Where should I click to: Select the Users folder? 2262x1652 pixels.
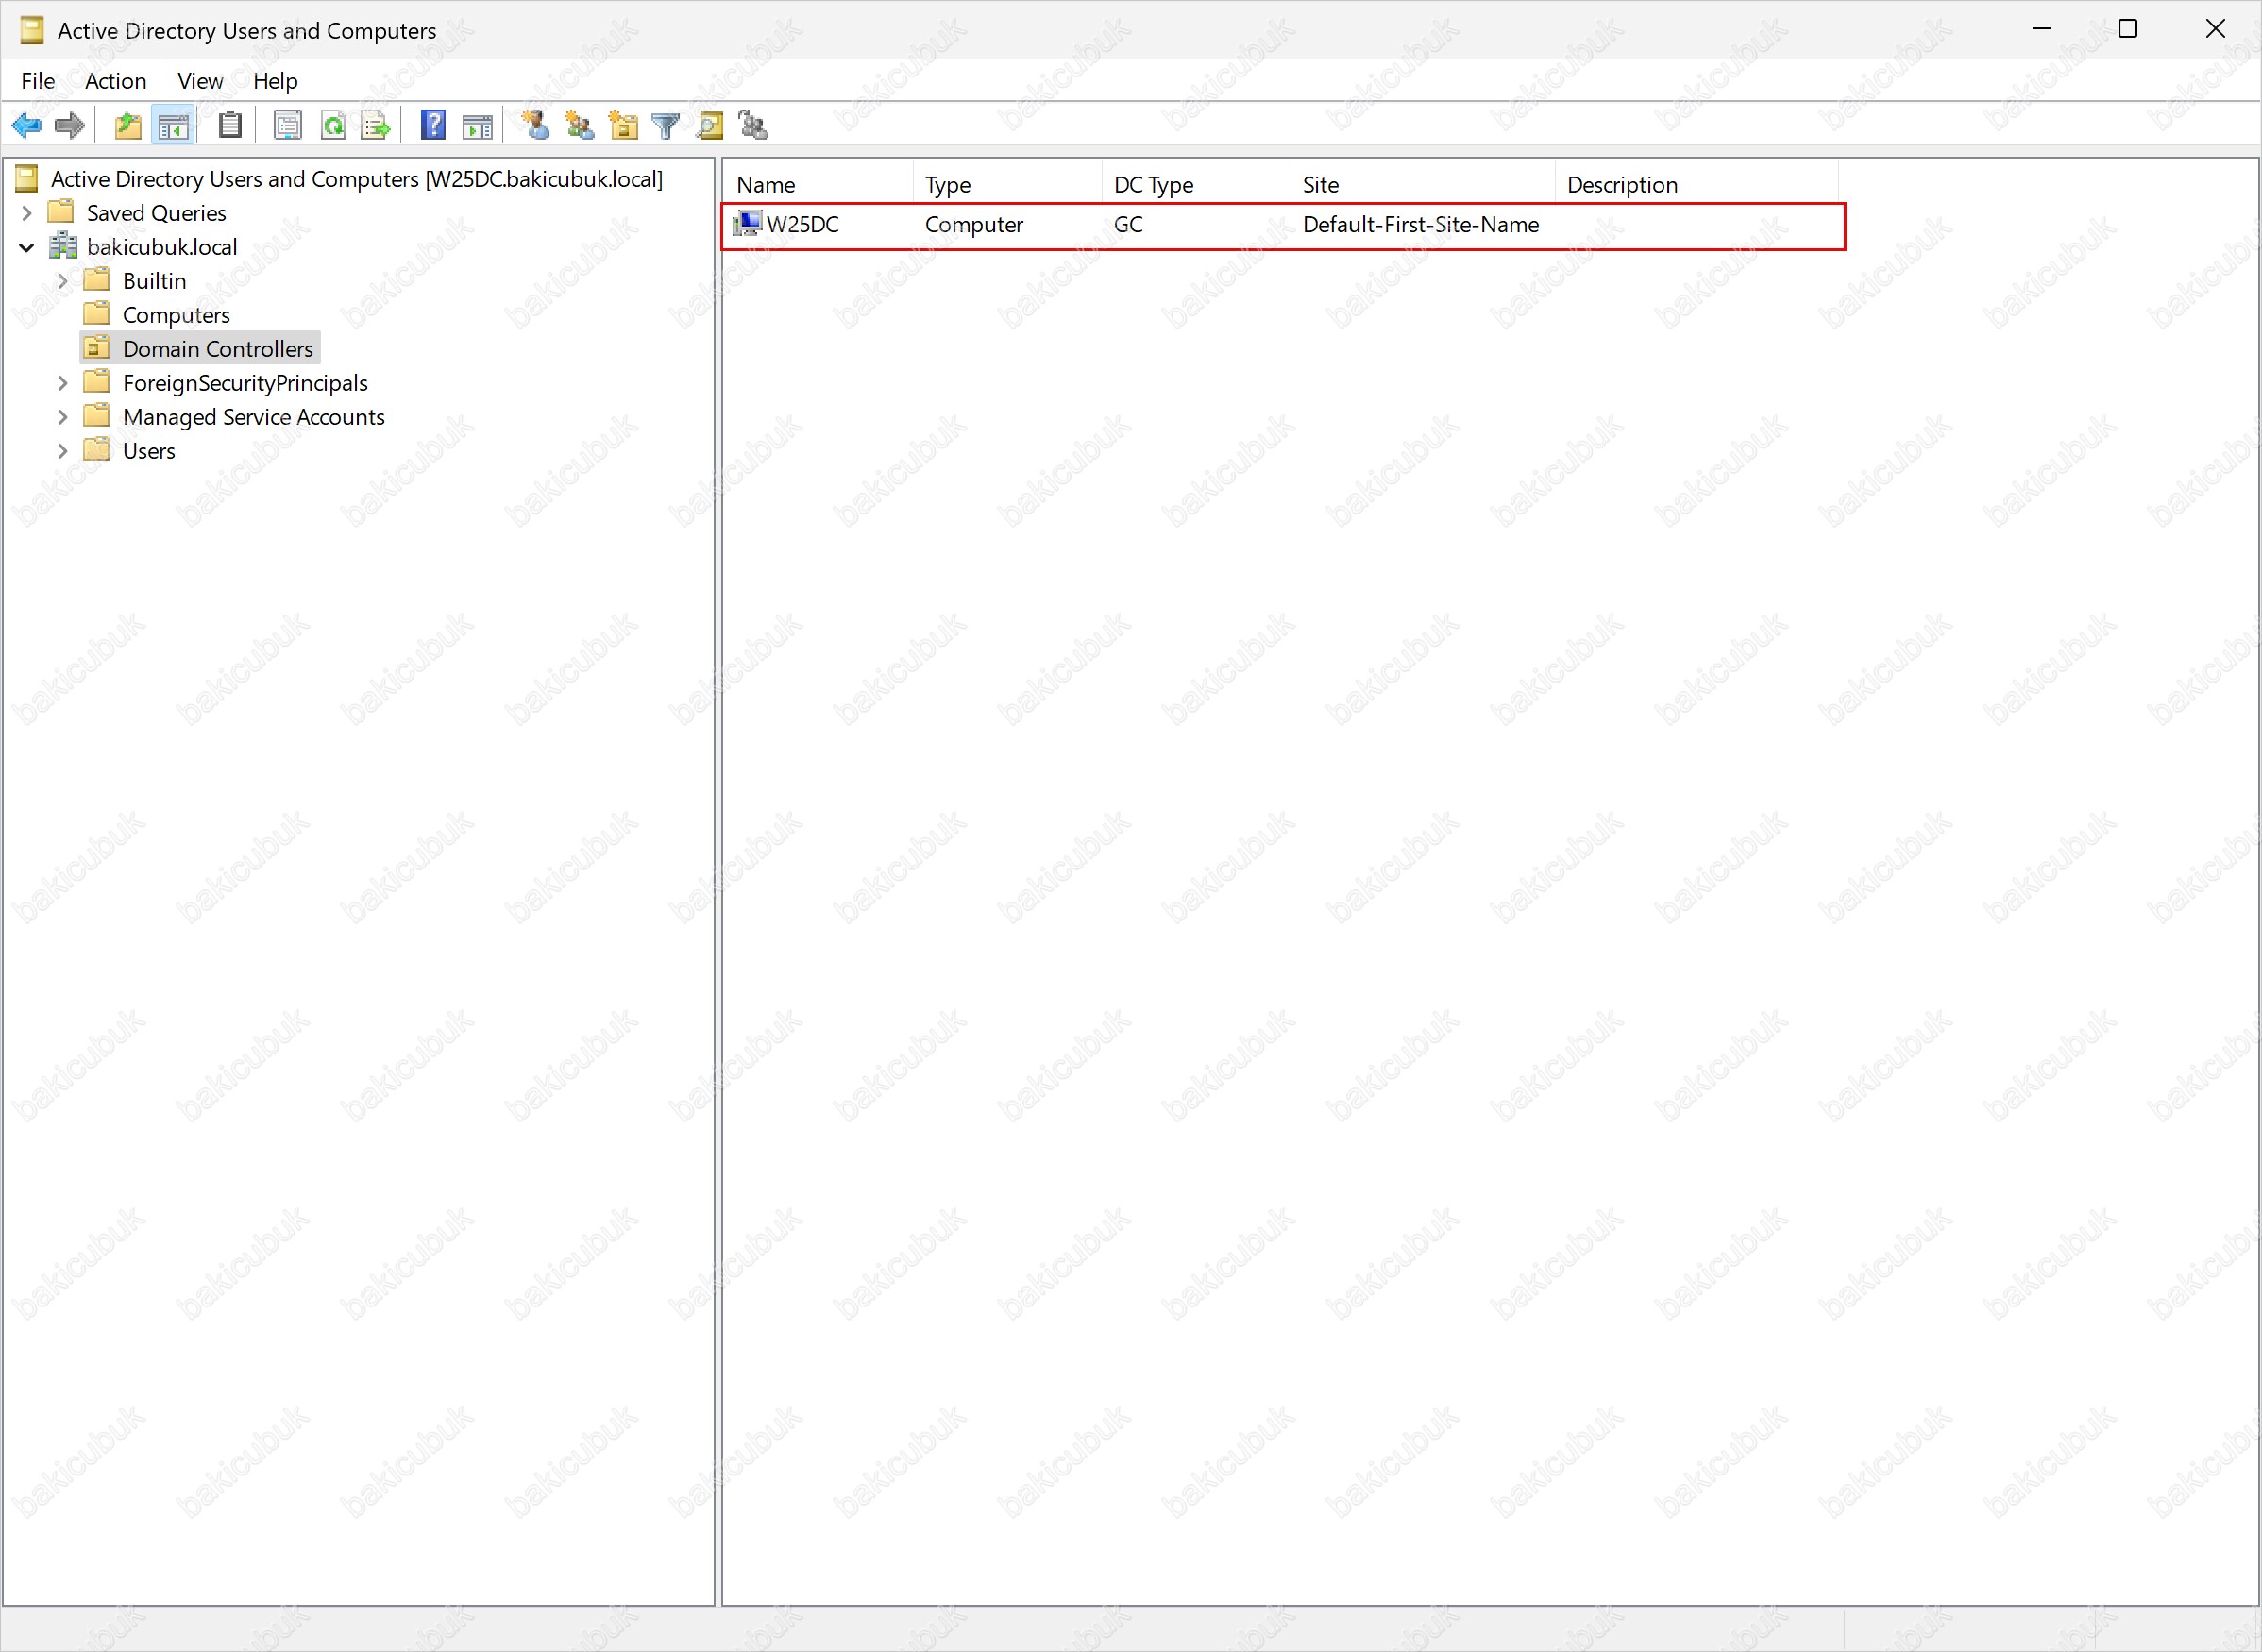pyautogui.click(x=149, y=451)
